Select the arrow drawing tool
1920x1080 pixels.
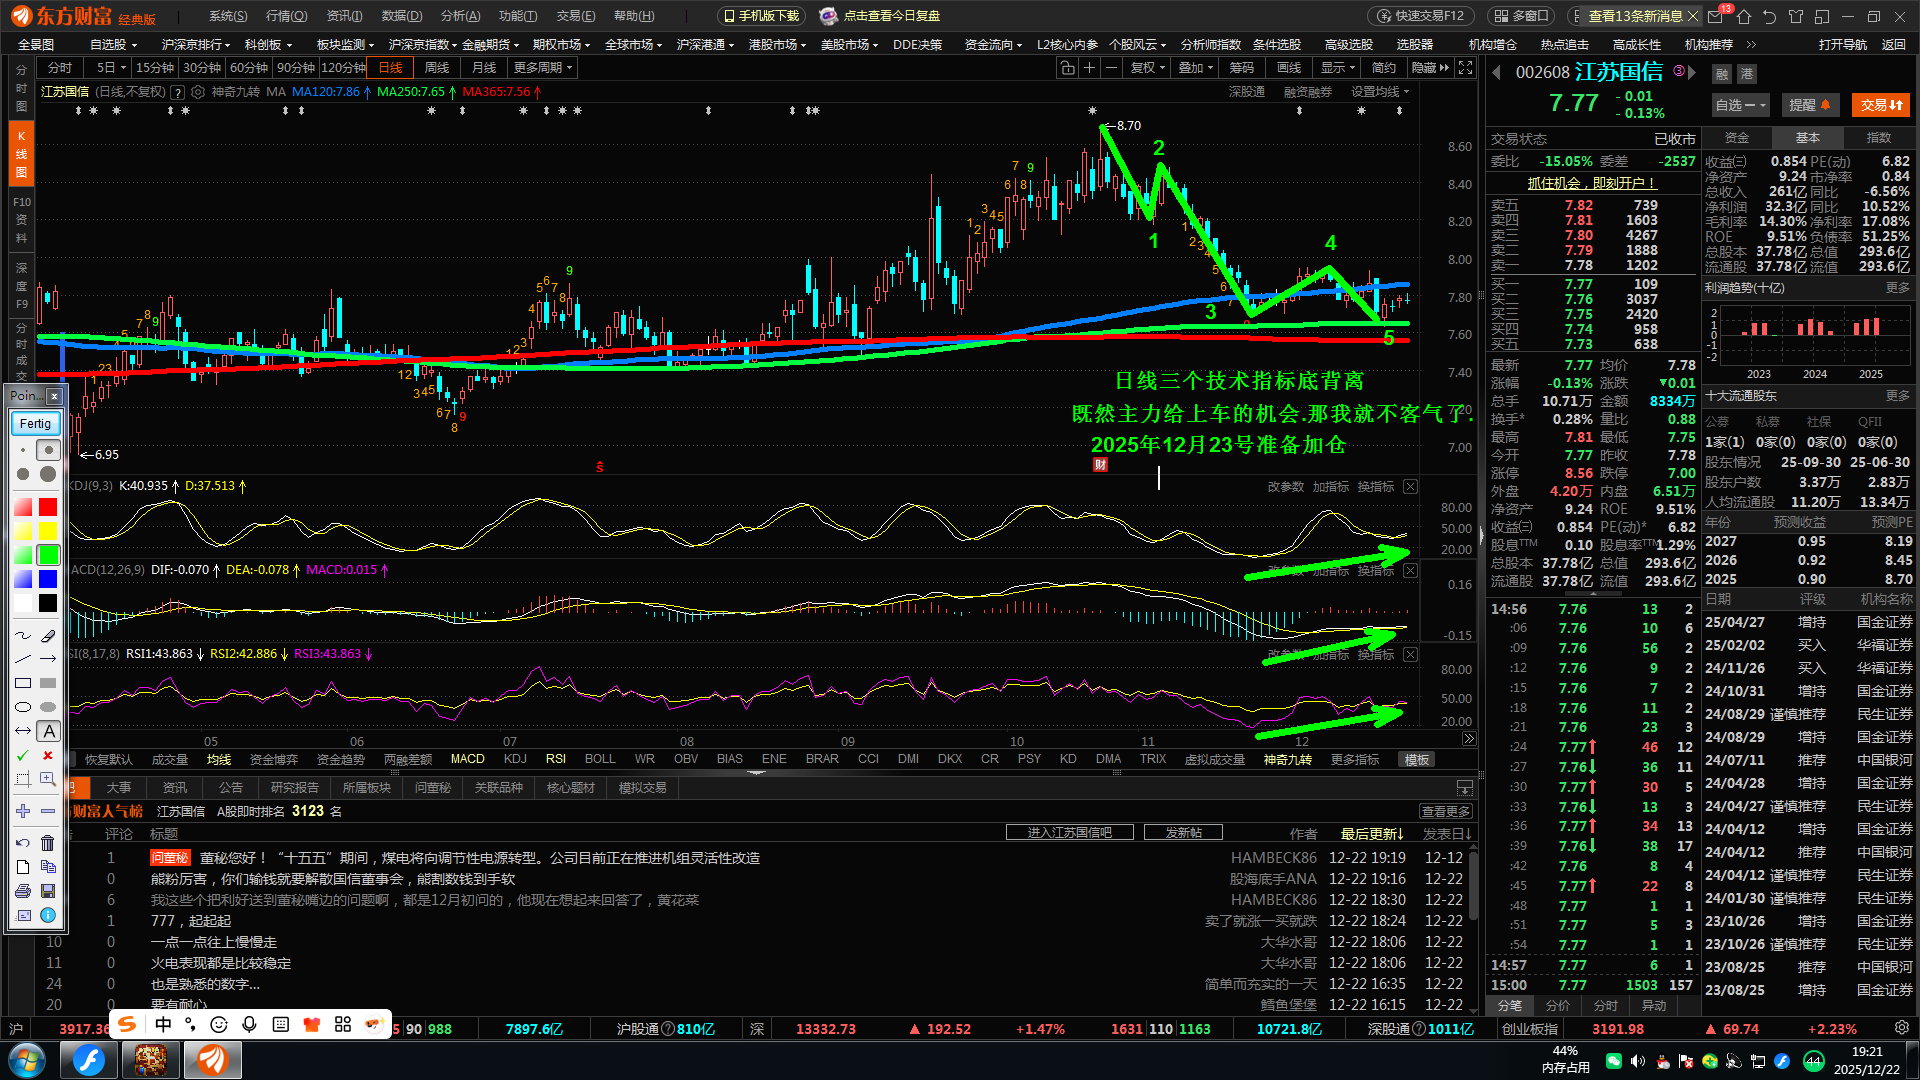[48, 660]
